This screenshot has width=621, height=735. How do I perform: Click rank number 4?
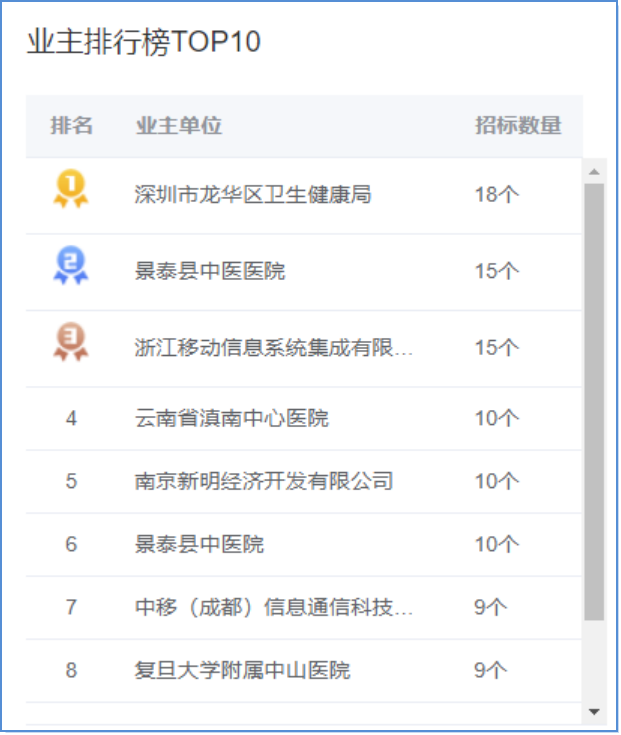(71, 418)
